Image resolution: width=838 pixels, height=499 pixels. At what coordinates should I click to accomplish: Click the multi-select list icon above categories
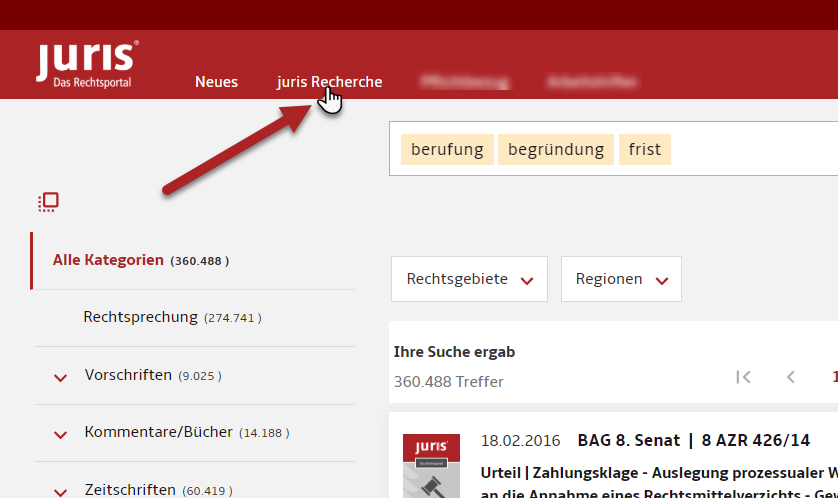click(x=48, y=202)
